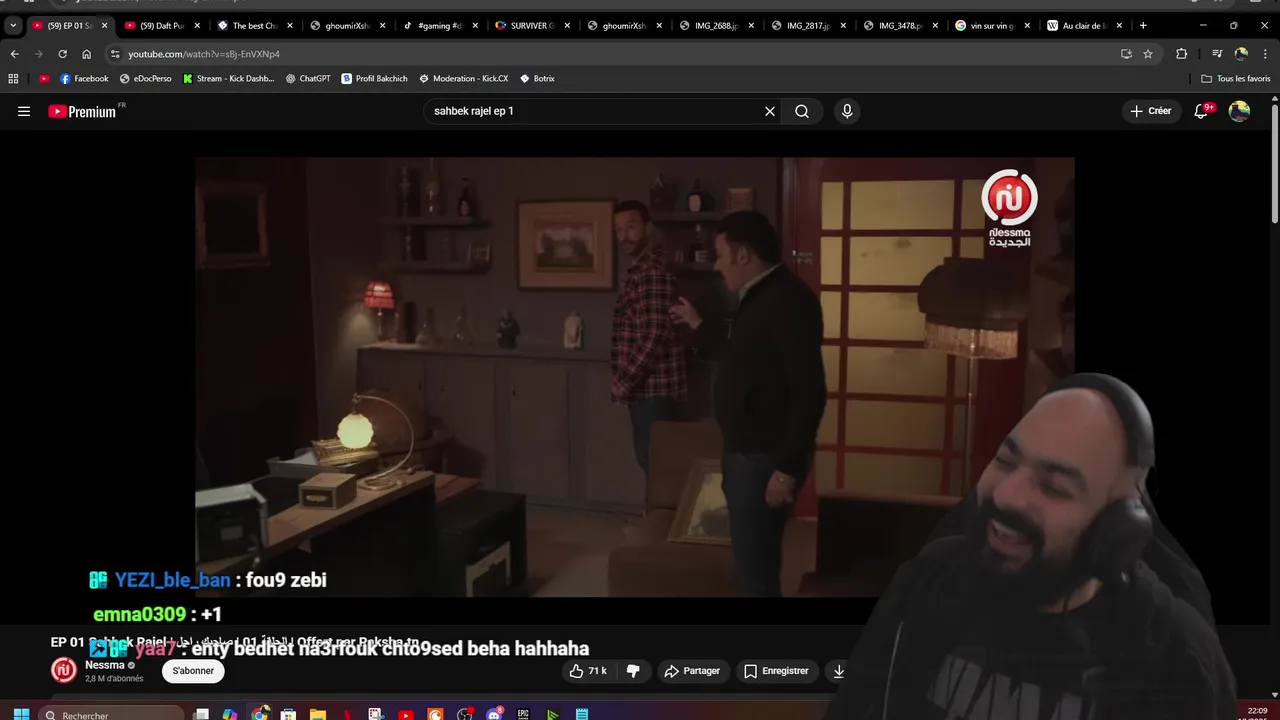Open the eDocPerso bookmark
The height and width of the screenshot is (720, 1280).
coord(145,78)
